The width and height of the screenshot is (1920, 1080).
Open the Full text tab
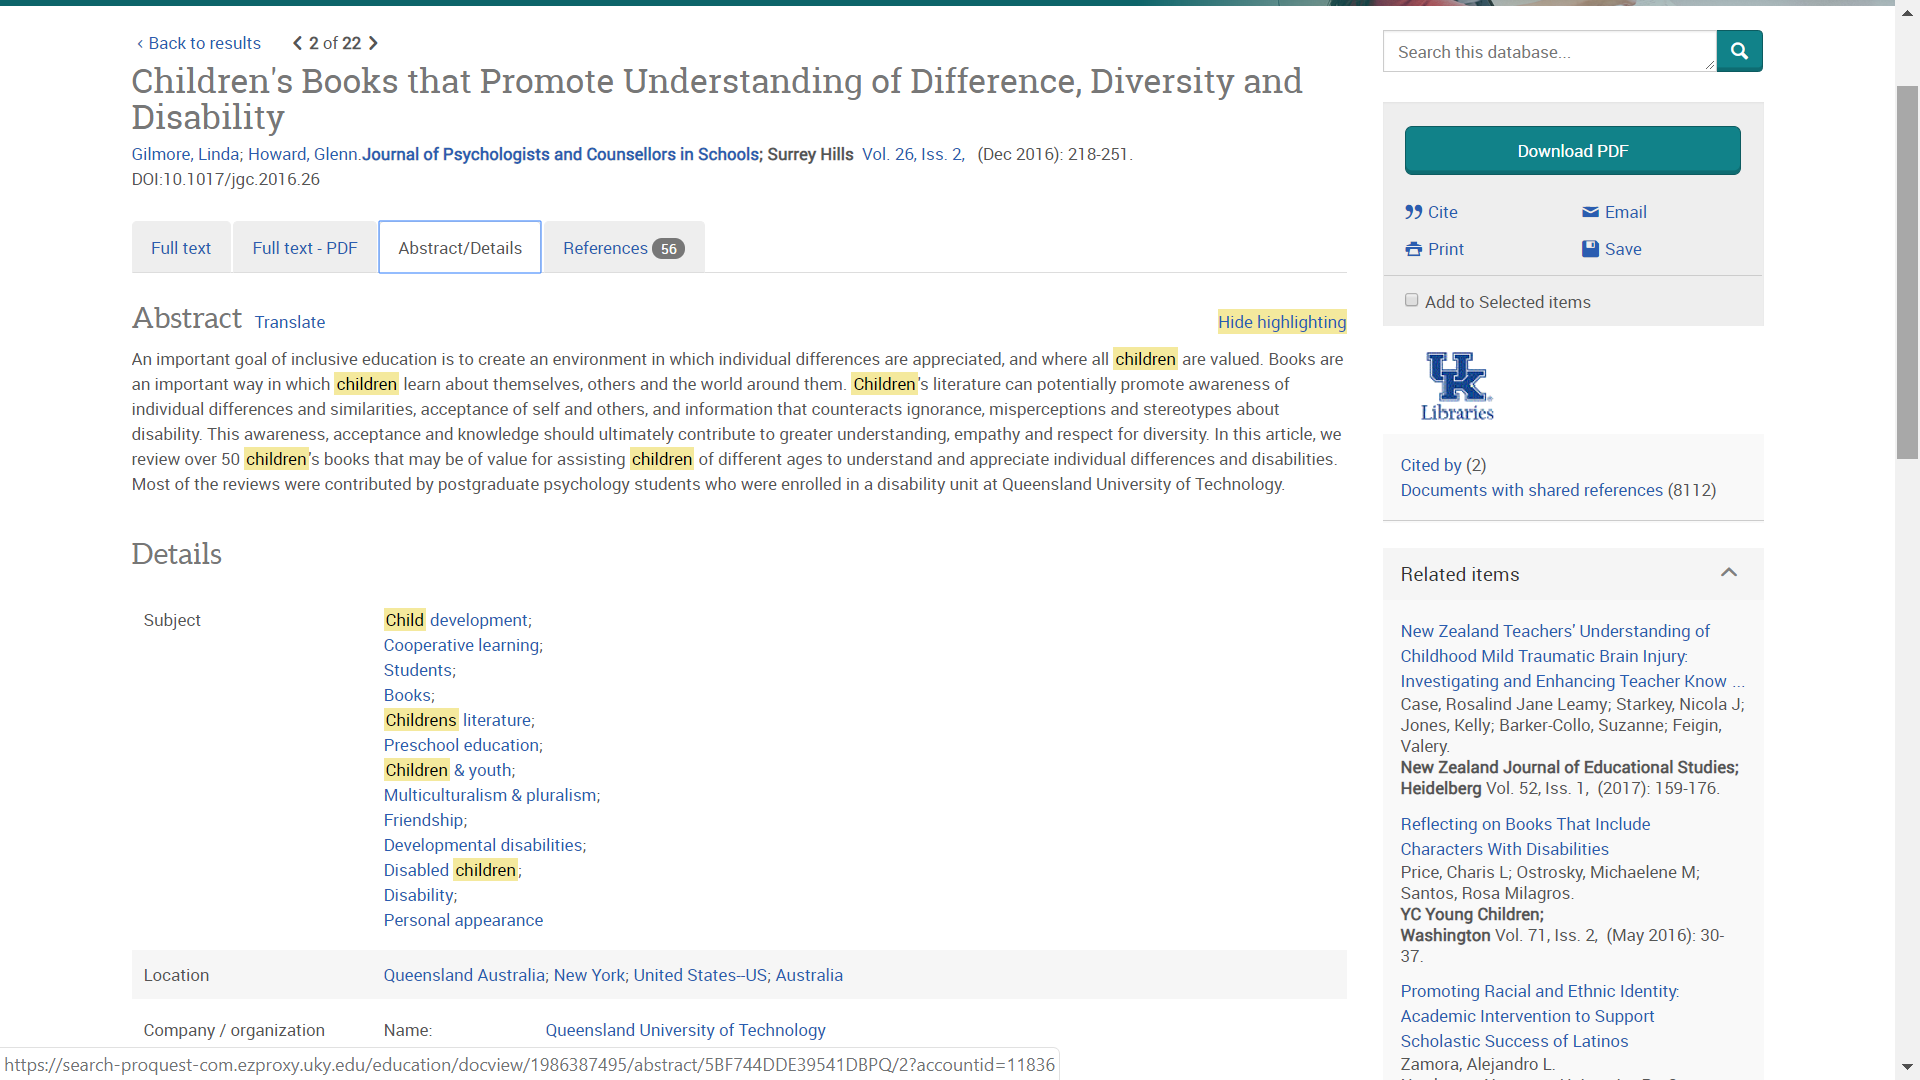click(x=180, y=247)
